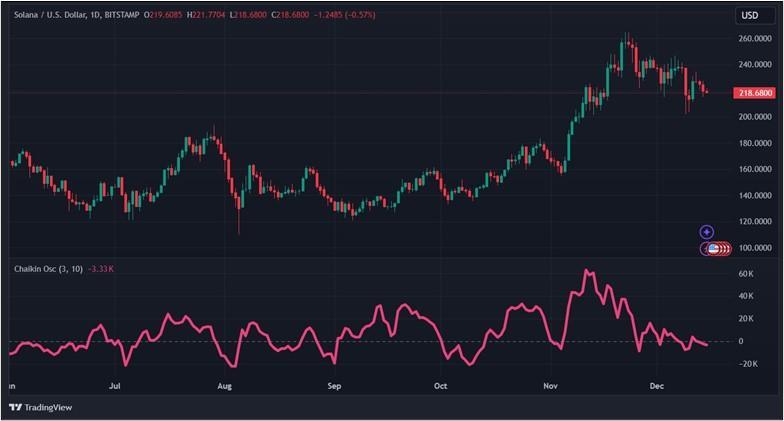
Task: Click the Oct label on time axis
Action: tap(440, 386)
